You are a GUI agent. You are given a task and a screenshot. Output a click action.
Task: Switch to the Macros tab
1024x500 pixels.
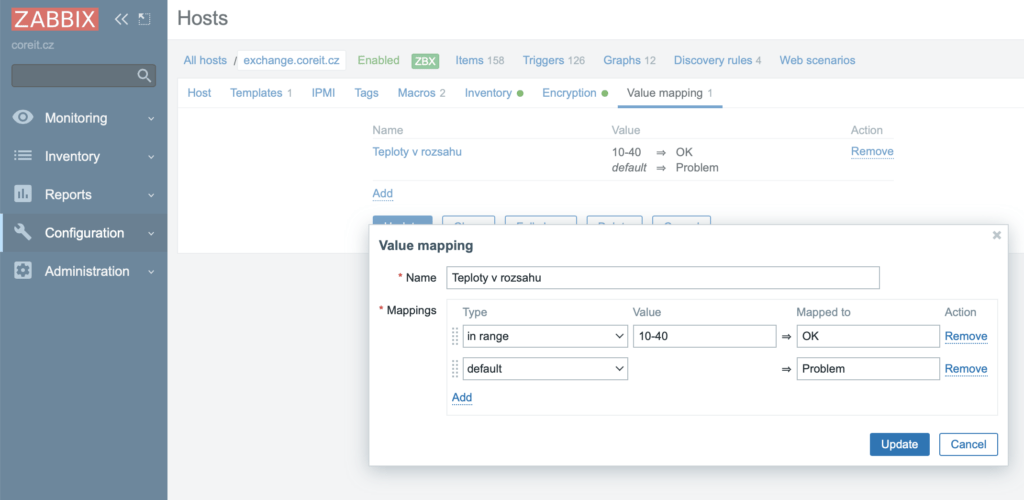click(x=421, y=93)
